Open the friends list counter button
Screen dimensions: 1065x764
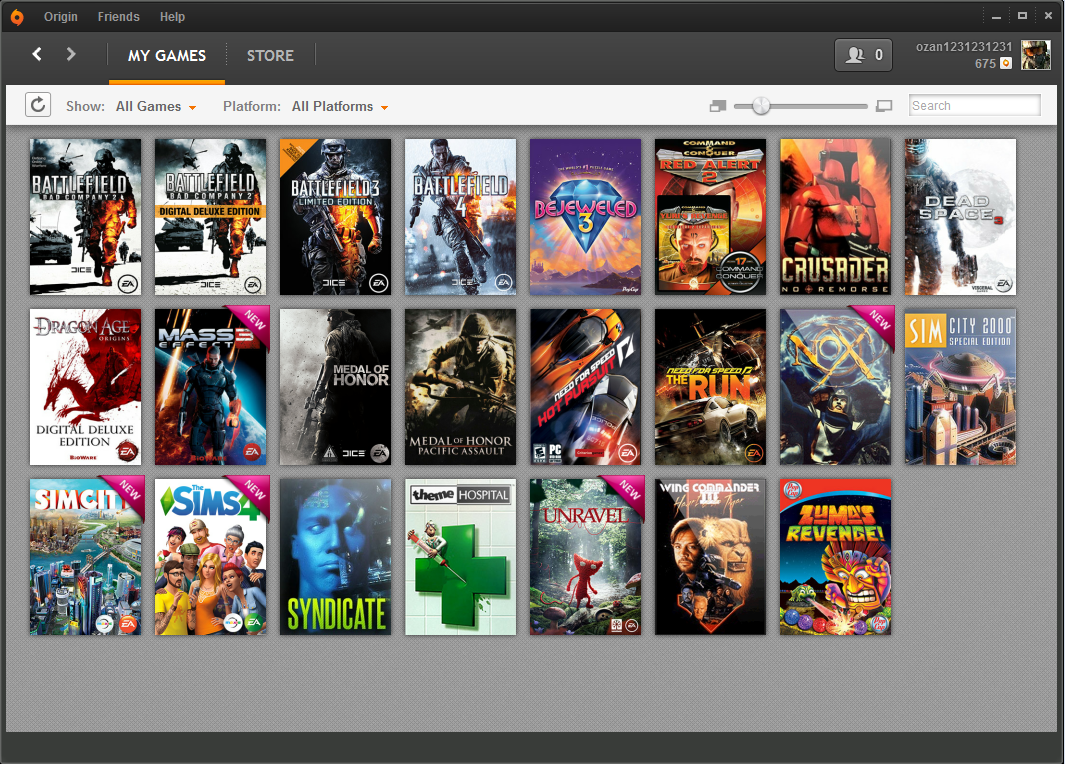point(863,55)
